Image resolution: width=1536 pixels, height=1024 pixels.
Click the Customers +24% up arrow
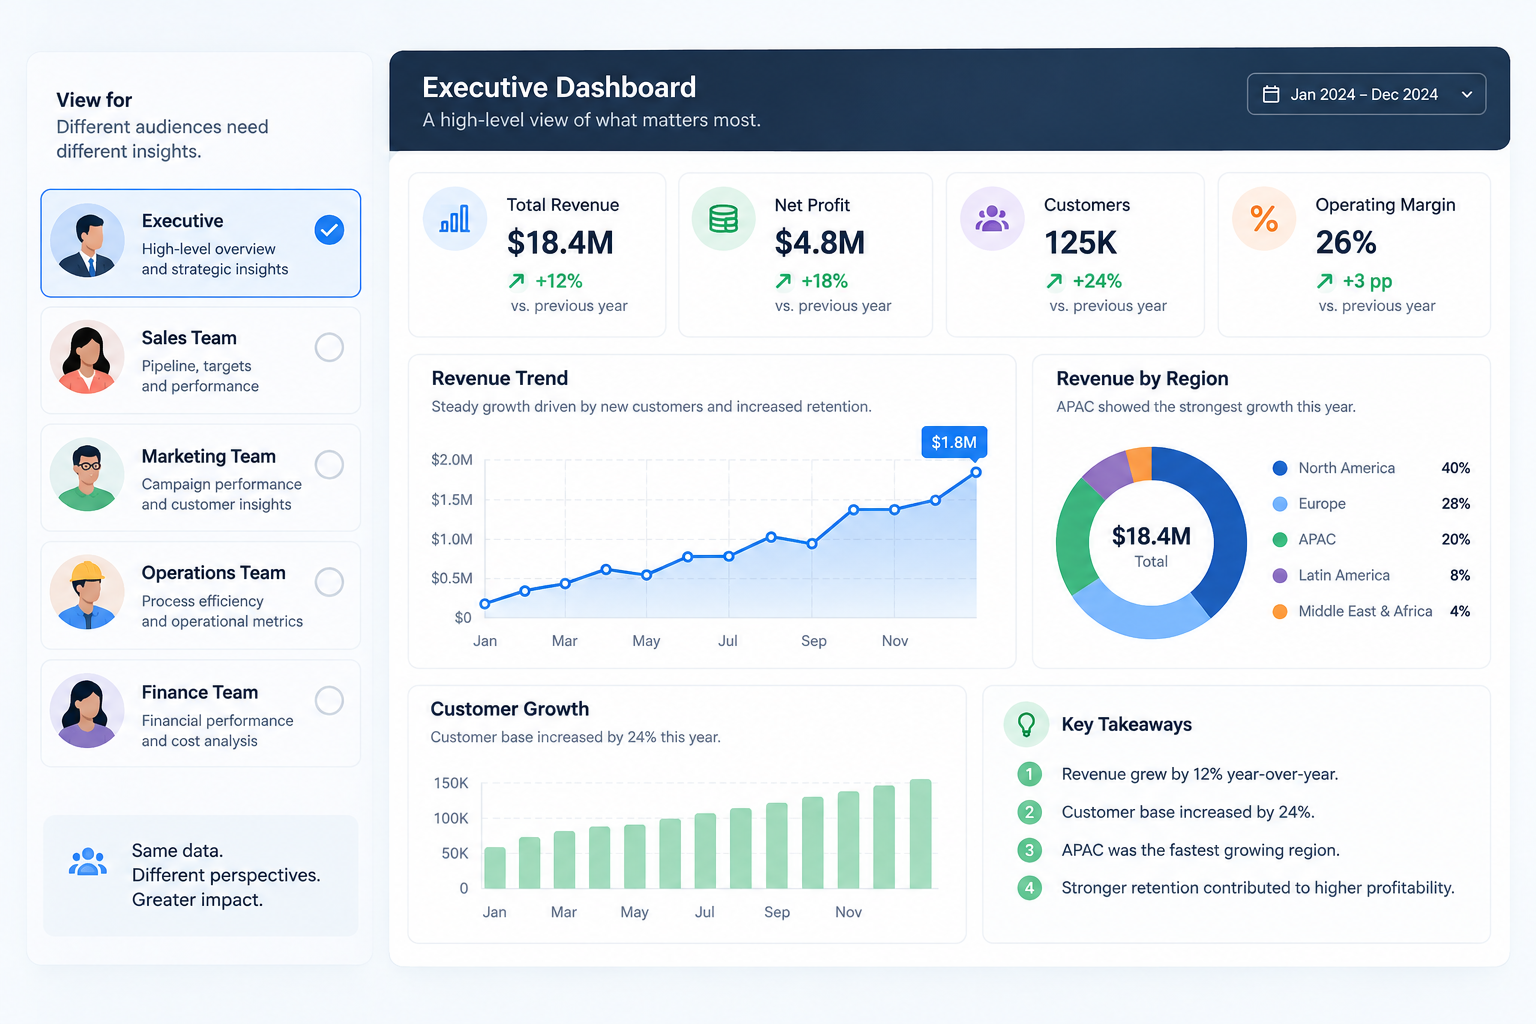click(1054, 281)
